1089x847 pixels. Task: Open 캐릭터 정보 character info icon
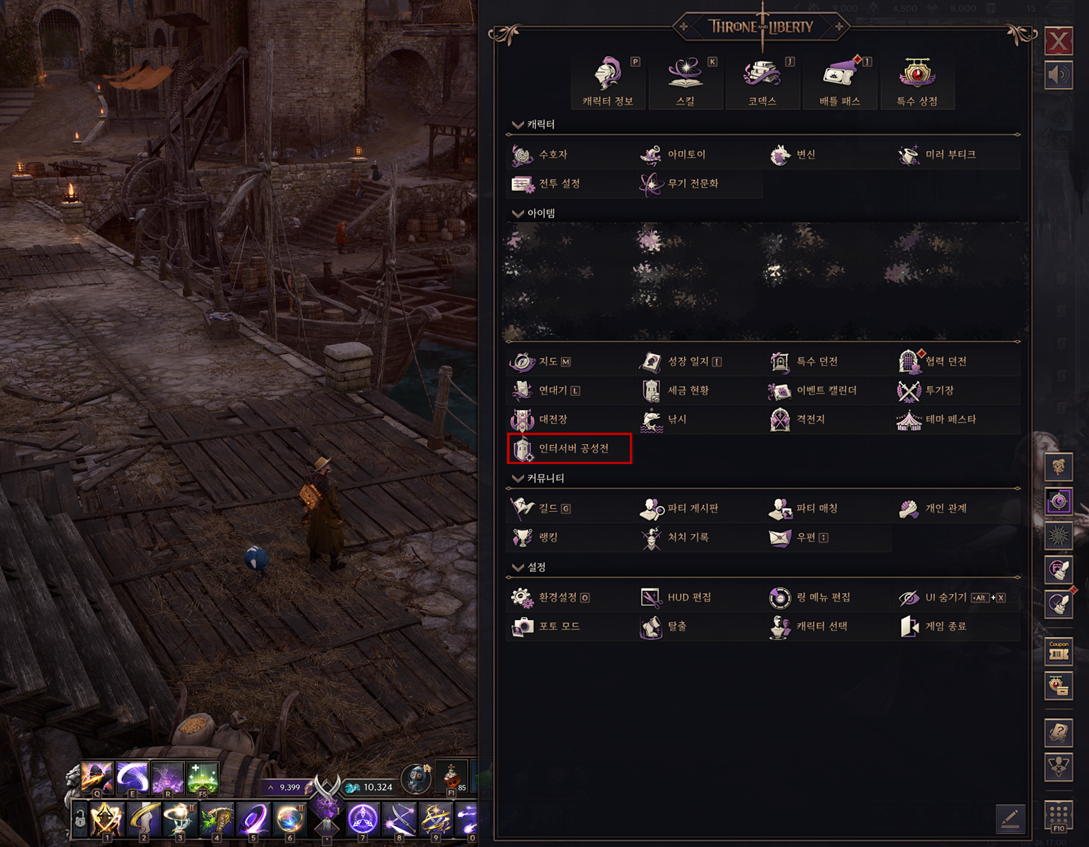click(608, 81)
